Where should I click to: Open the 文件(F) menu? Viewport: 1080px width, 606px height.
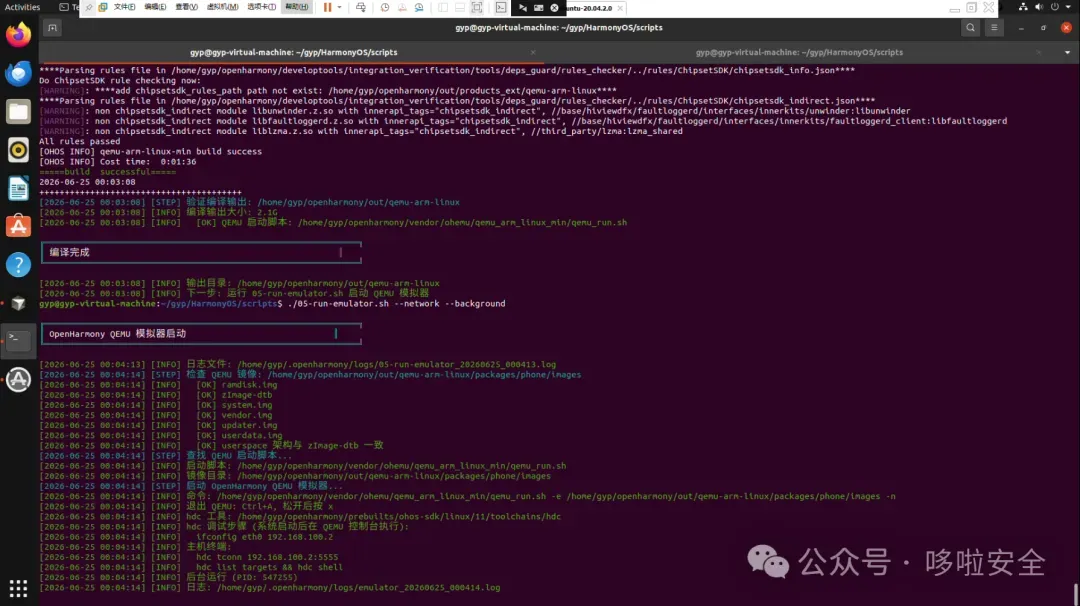[124, 7]
